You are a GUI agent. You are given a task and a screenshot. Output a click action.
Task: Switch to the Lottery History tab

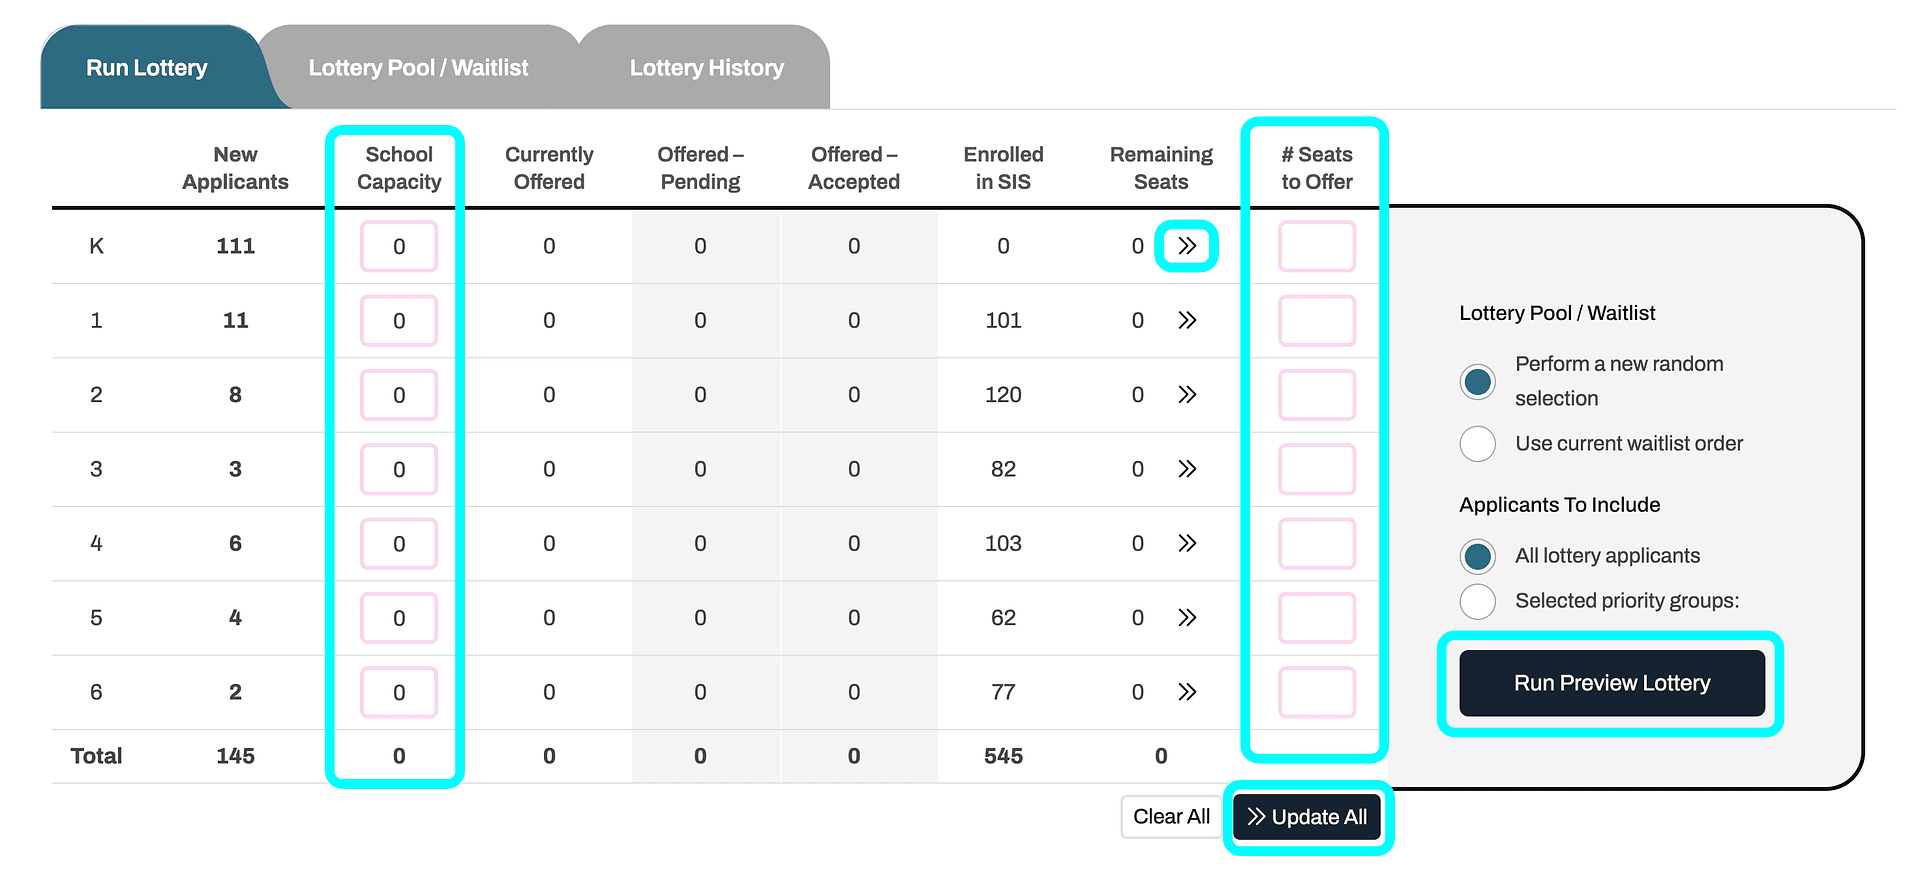click(706, 68)
